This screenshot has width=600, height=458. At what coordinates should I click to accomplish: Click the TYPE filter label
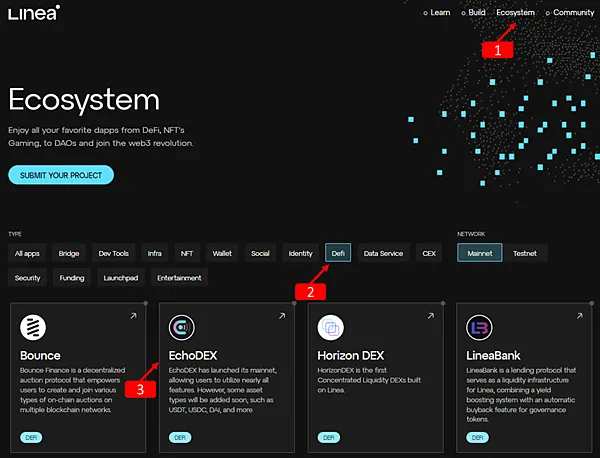tap(15, 234)
